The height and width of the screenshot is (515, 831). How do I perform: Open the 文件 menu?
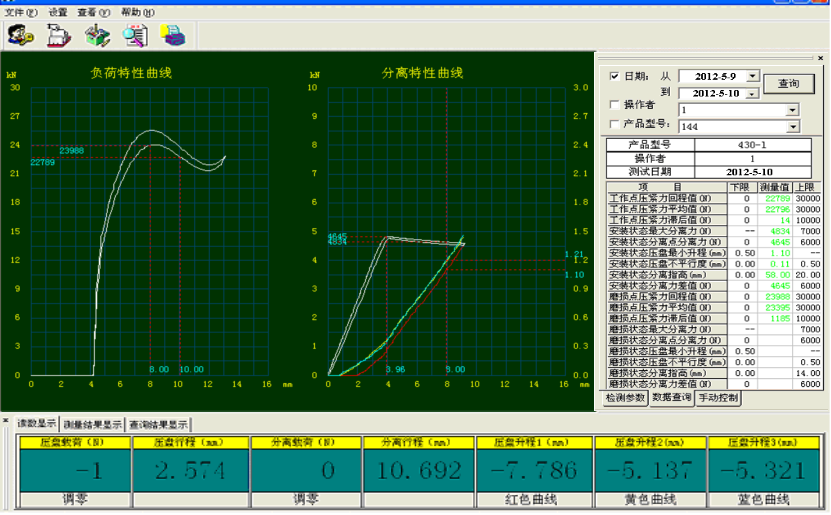coord(20,12)
